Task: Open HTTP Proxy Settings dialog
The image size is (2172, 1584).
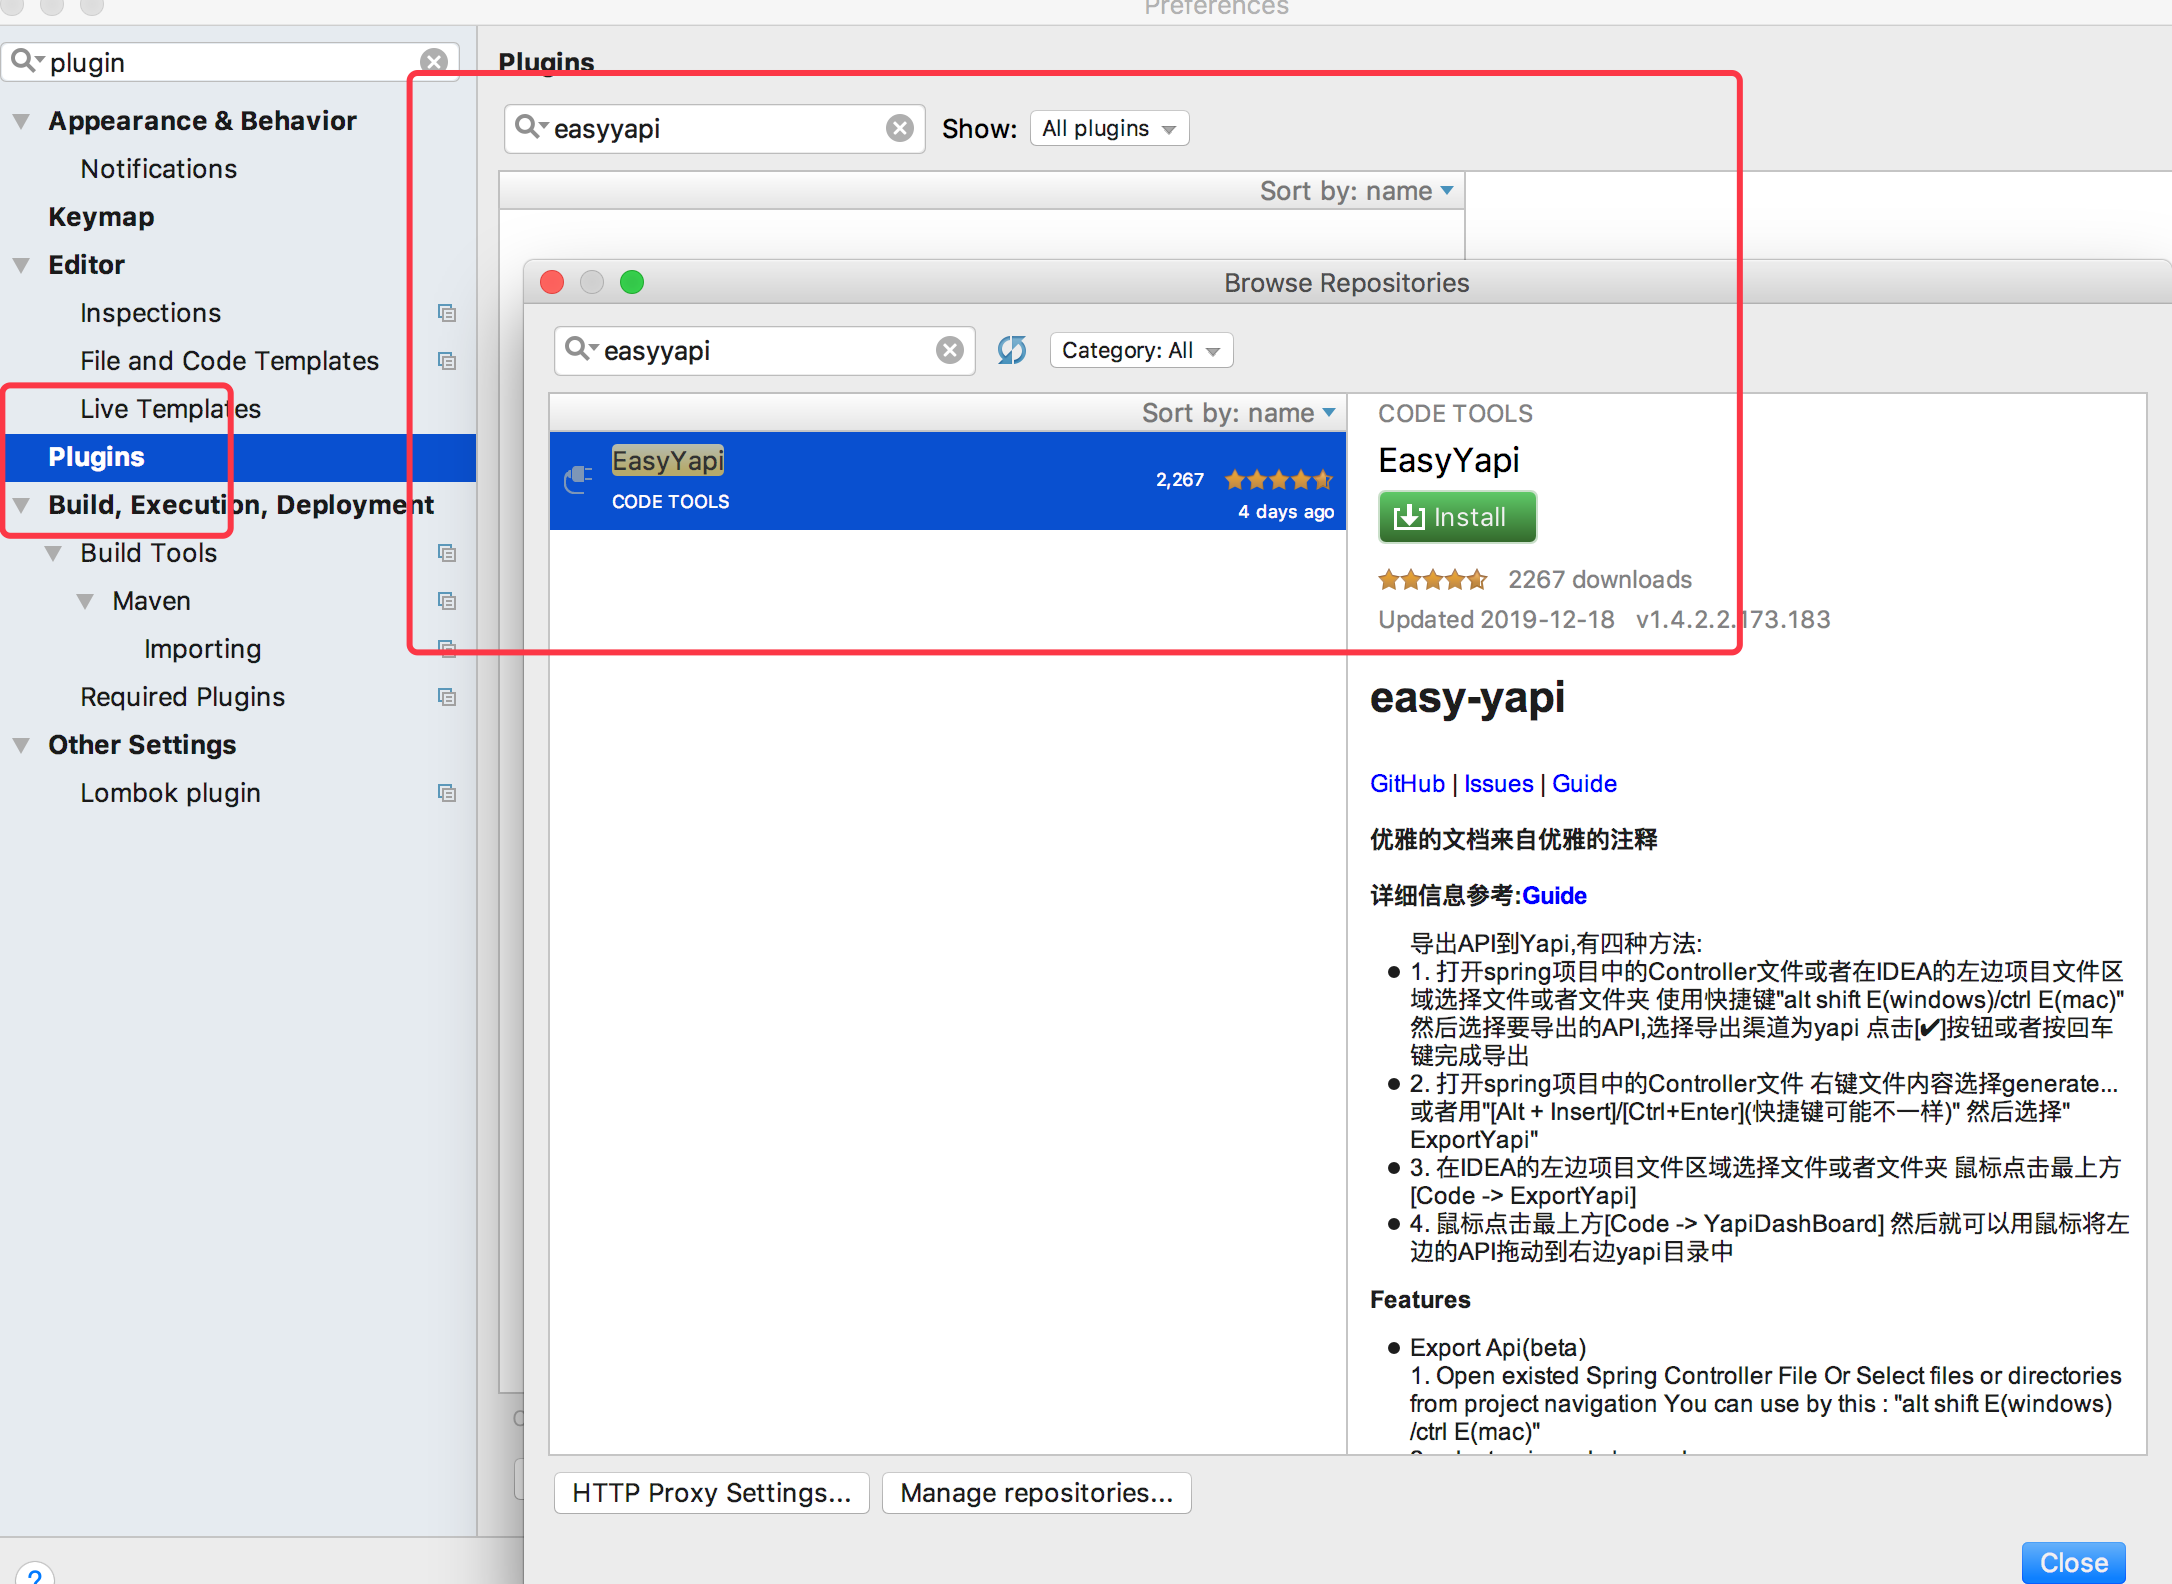Action: pos(711,1493)
